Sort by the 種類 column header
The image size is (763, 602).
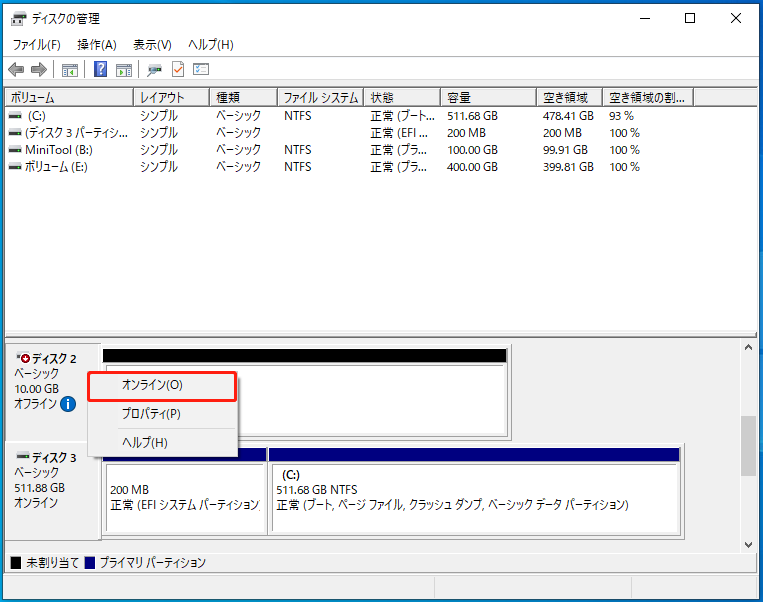coord(244,97)
